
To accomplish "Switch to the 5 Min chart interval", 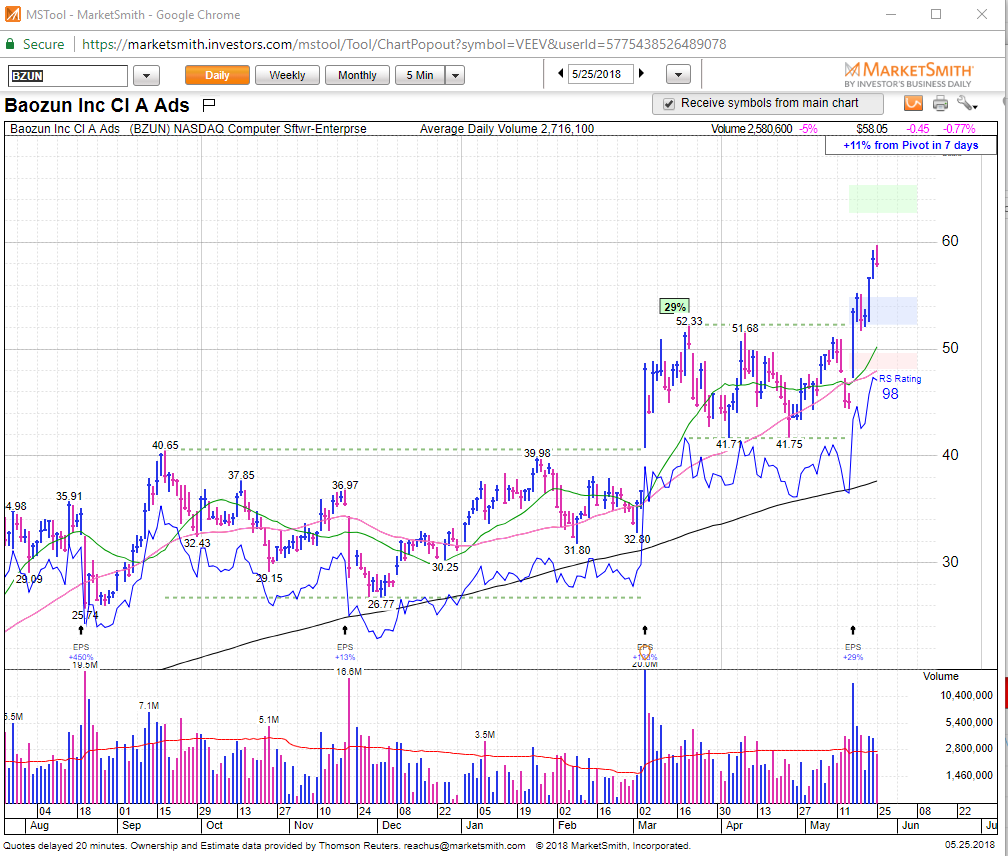I will coord(420,75).
